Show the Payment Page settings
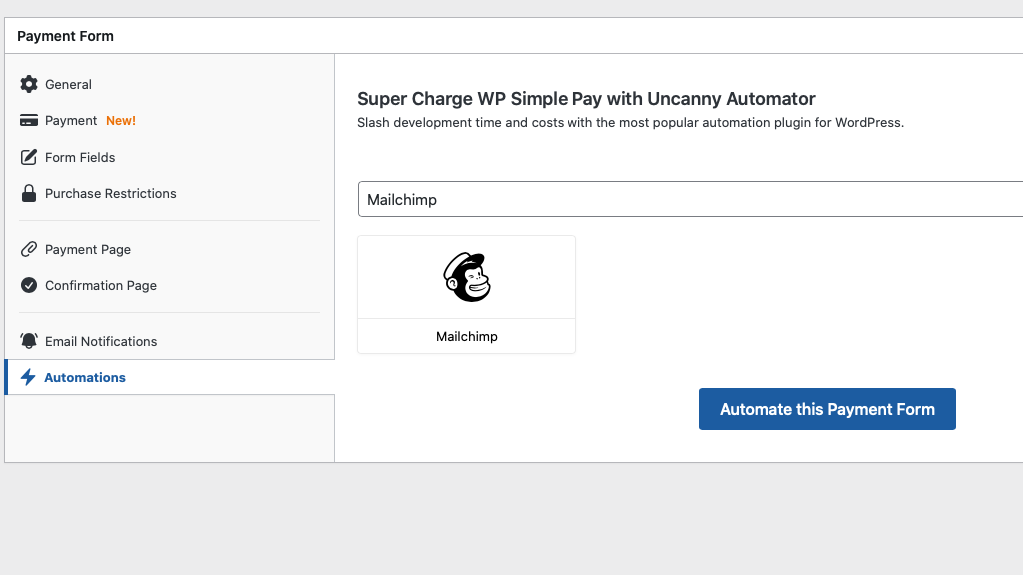The height and width of the screenshot is (575, 1023). (88, 250)
